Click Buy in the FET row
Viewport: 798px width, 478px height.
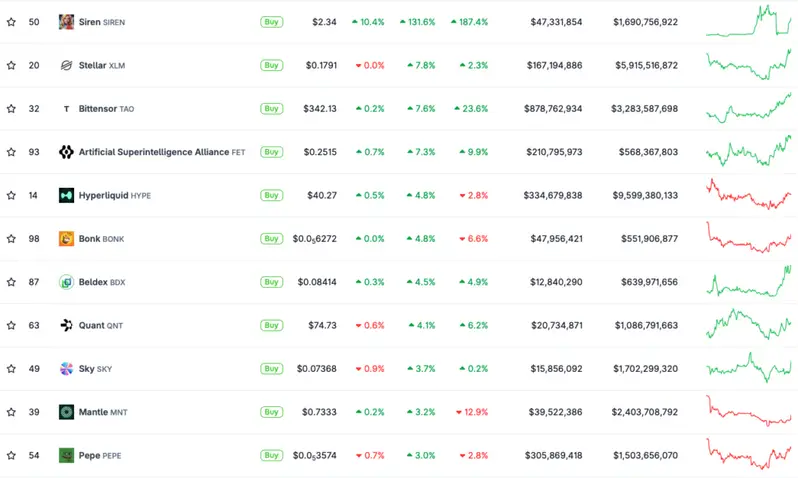click(x=271, y=152)
